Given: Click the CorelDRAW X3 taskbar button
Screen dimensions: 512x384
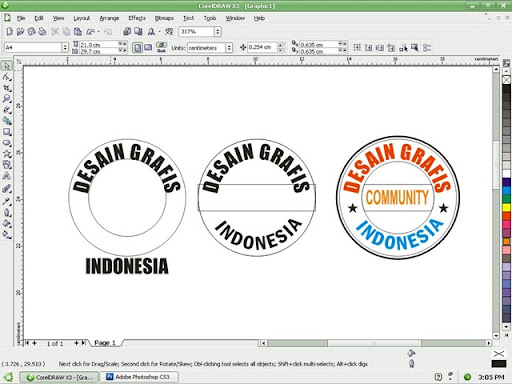Looking at the screenshot, I should coord(59,377).
